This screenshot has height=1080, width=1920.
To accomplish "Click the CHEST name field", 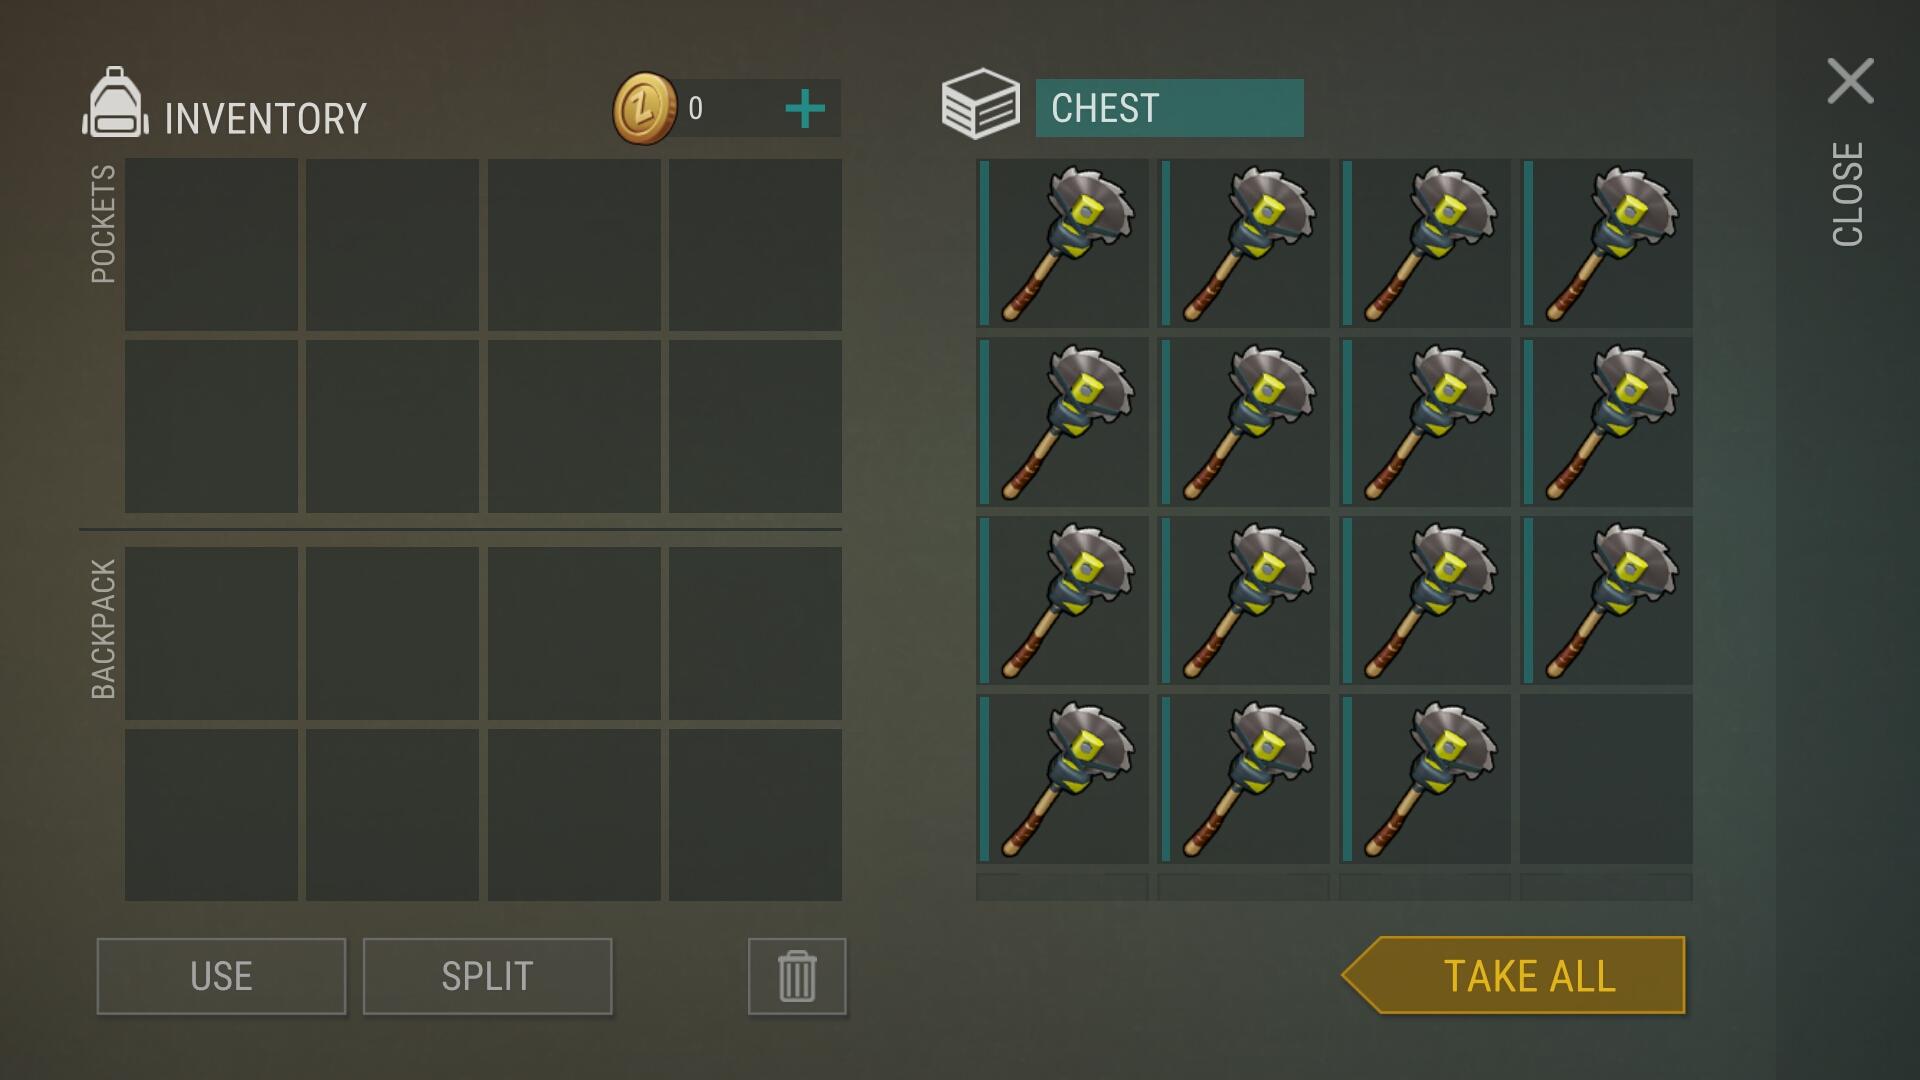I will coord(1170,108).
